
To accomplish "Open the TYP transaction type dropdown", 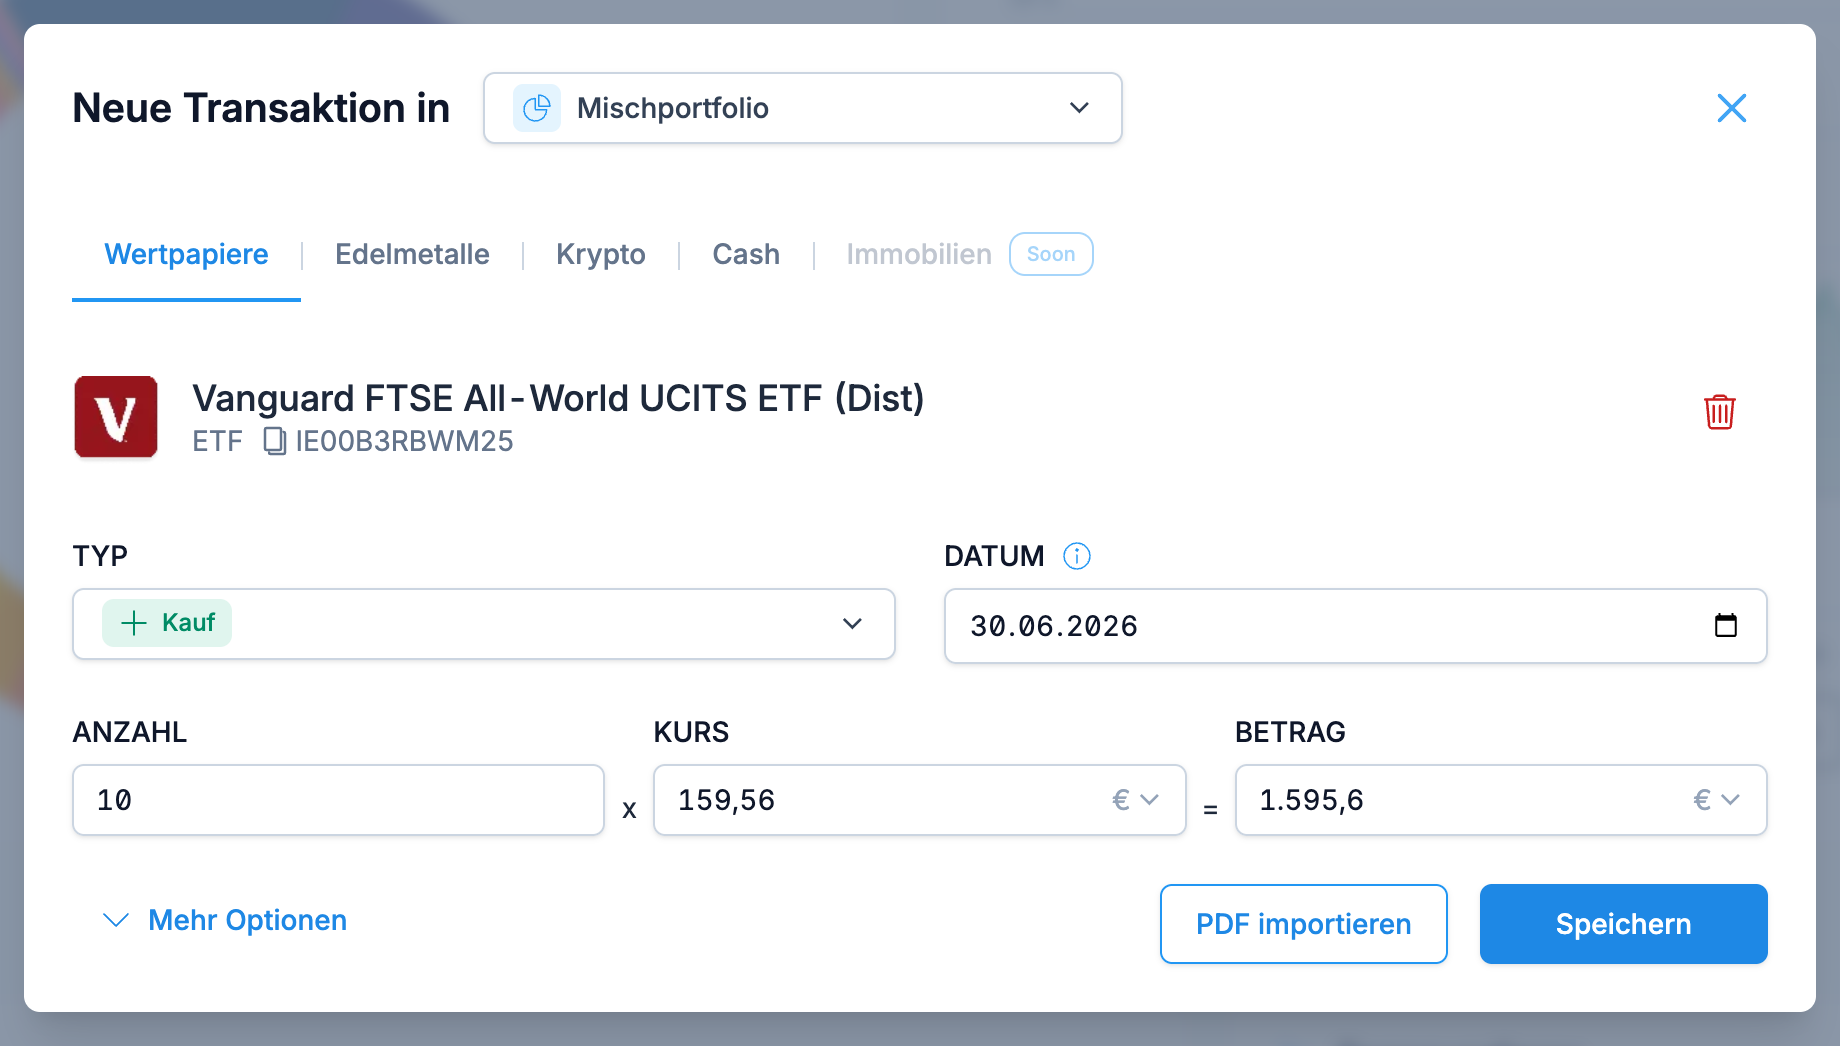I will click(484, 624).
